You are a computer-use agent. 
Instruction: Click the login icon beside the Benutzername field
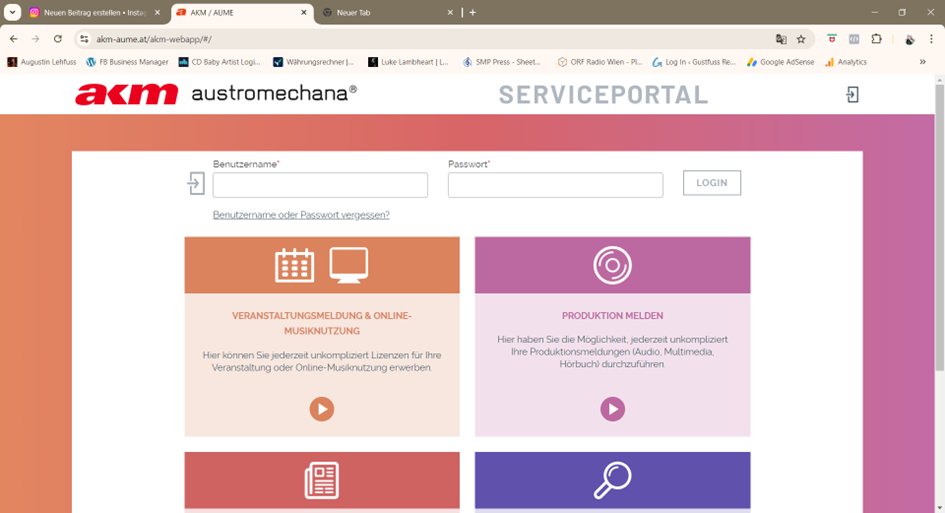point(196,183)
